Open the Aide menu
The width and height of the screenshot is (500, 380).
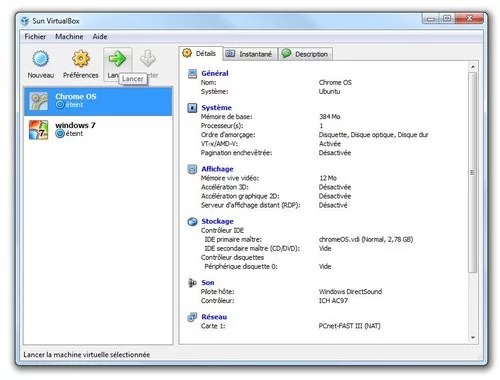click(100, 37)
